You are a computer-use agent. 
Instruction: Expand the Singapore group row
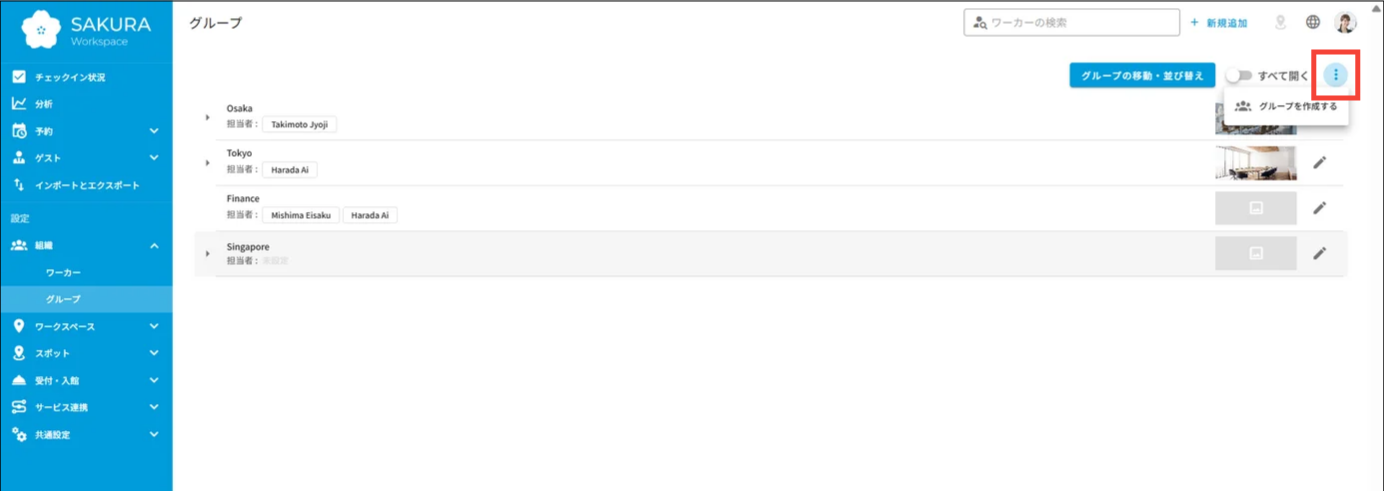tap(208, 253)
